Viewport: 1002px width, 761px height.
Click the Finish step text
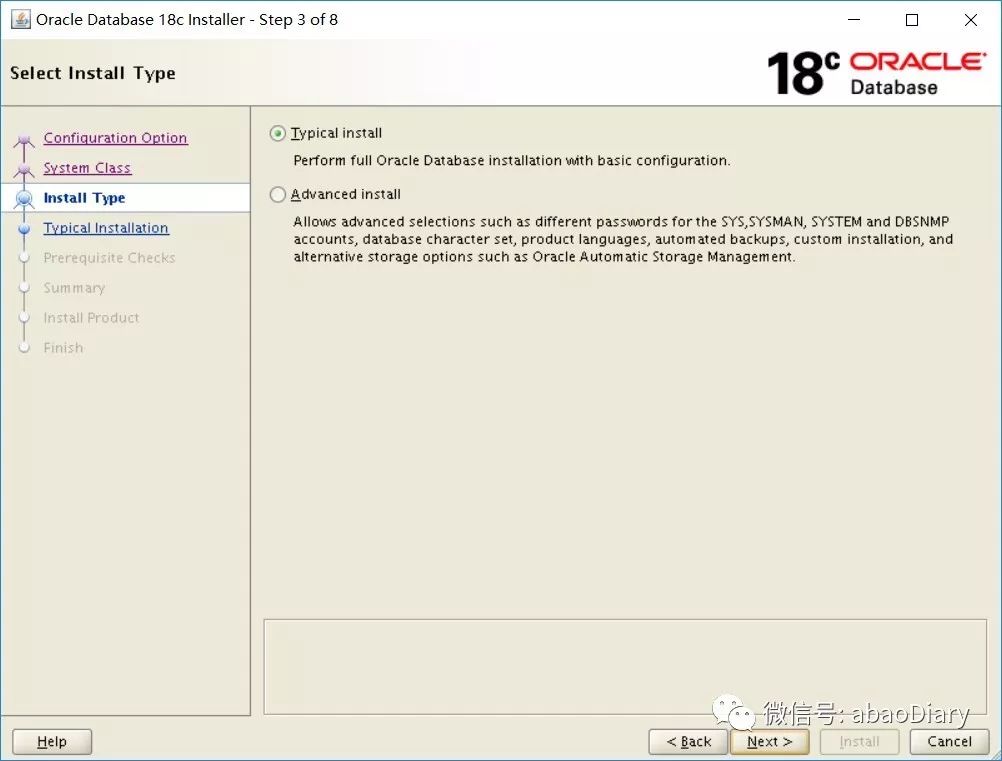tap(63, 348)
